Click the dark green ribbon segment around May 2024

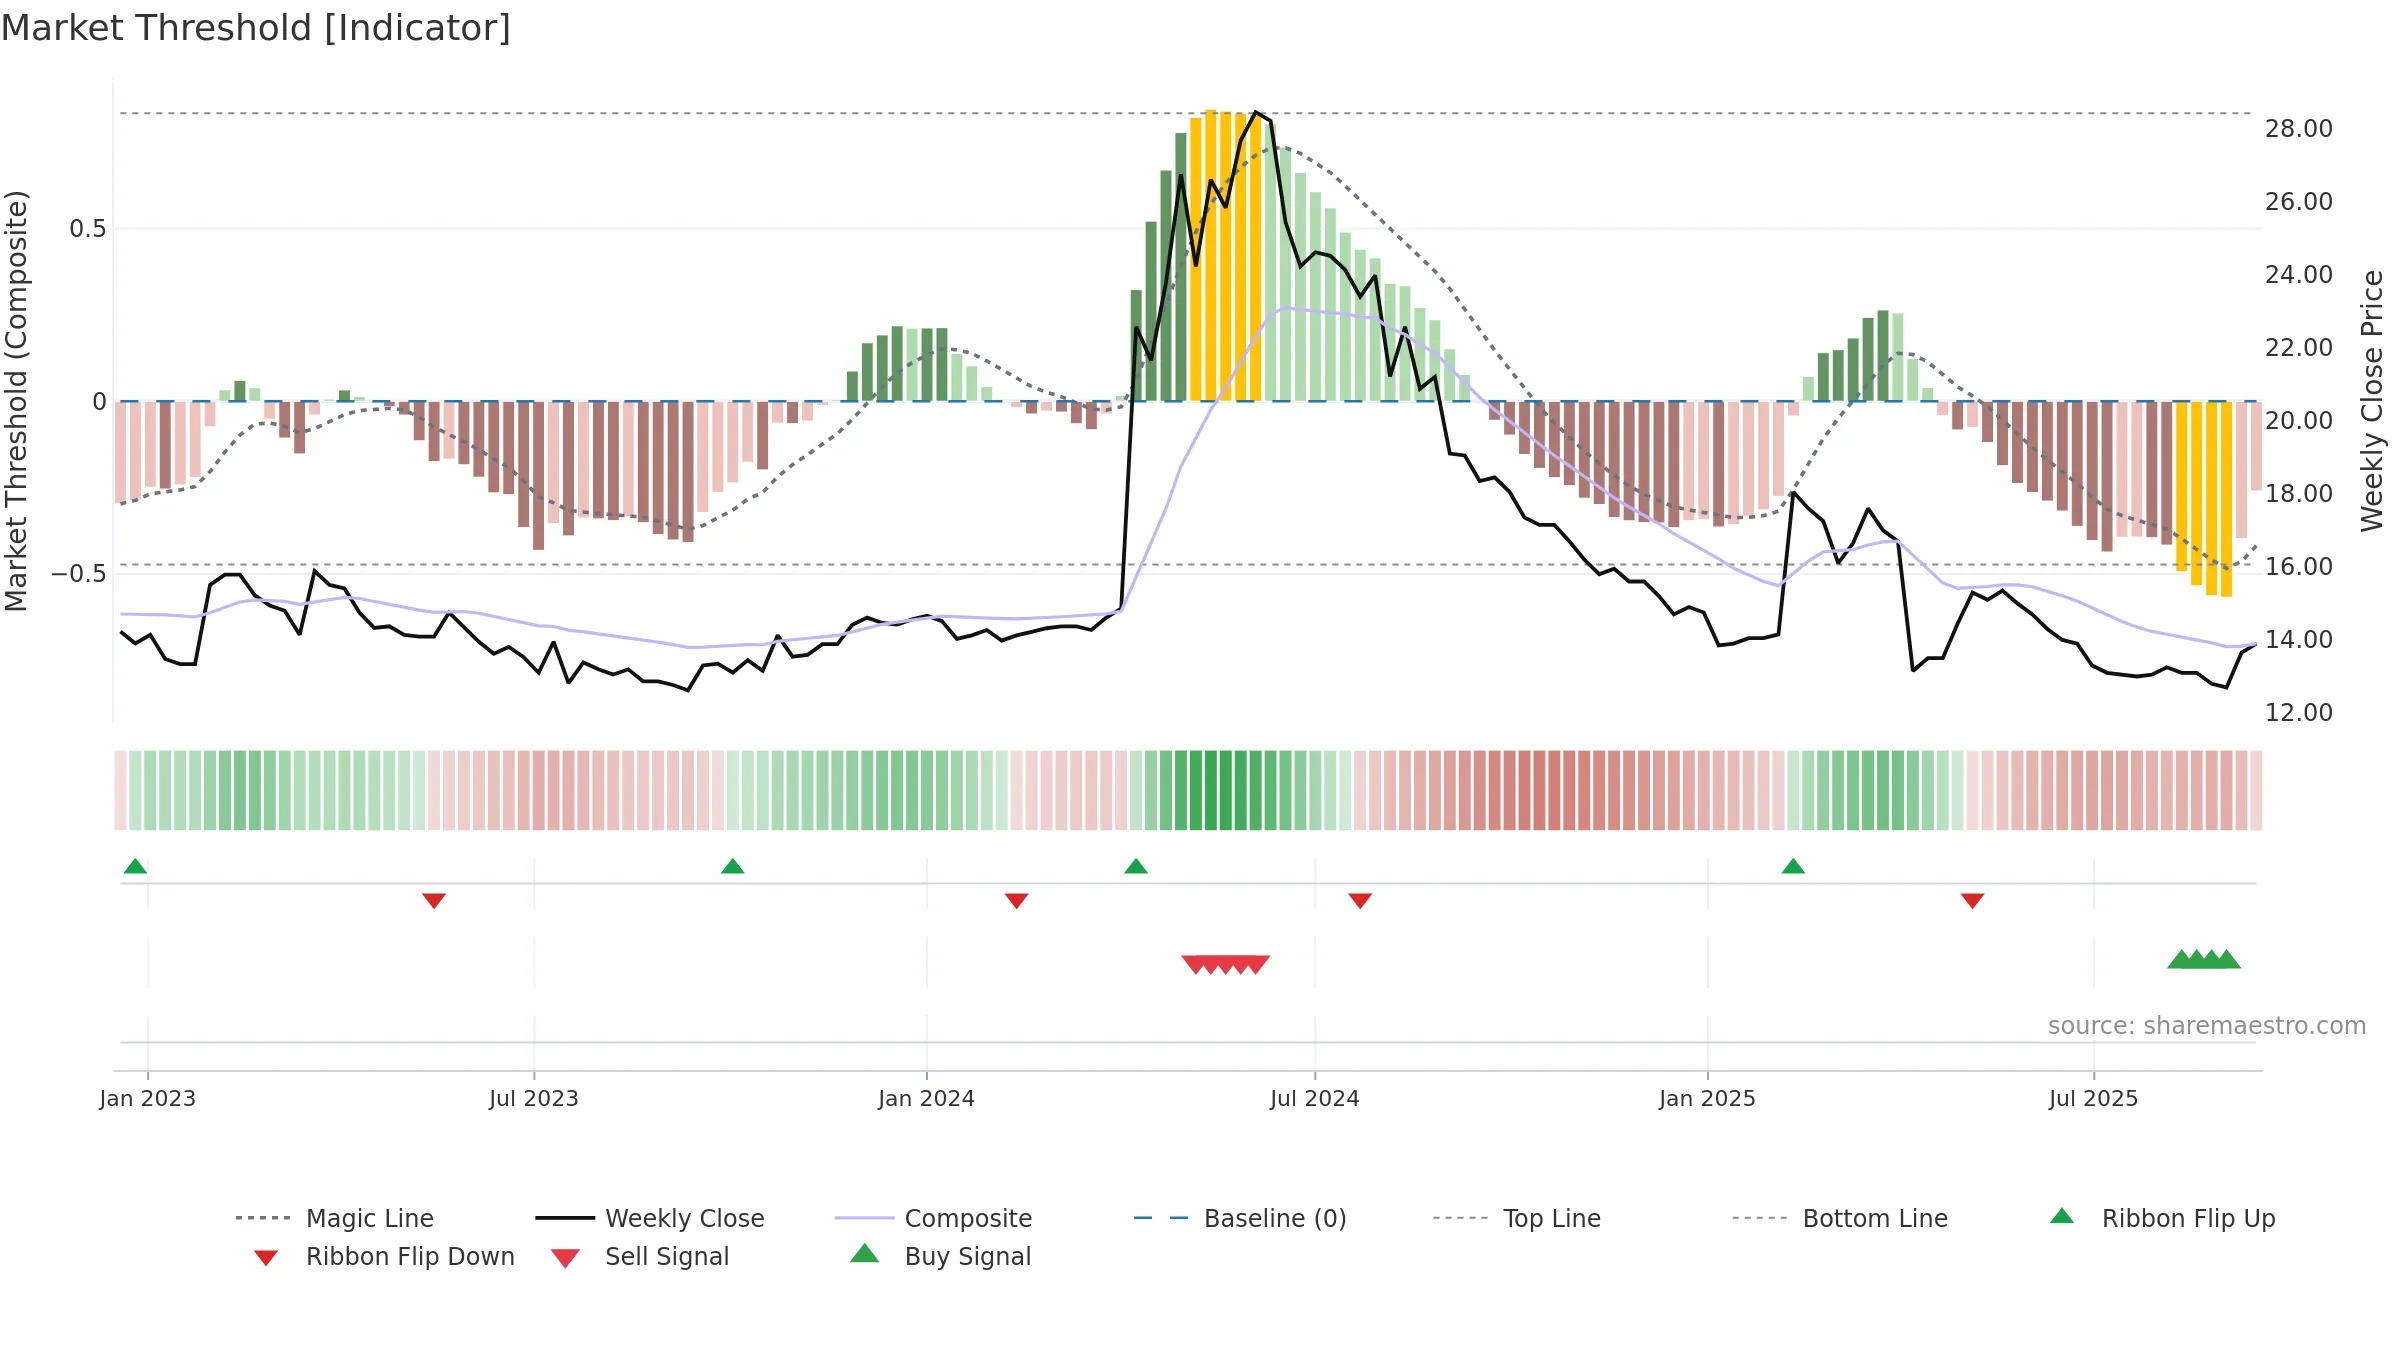(1211, 790)
